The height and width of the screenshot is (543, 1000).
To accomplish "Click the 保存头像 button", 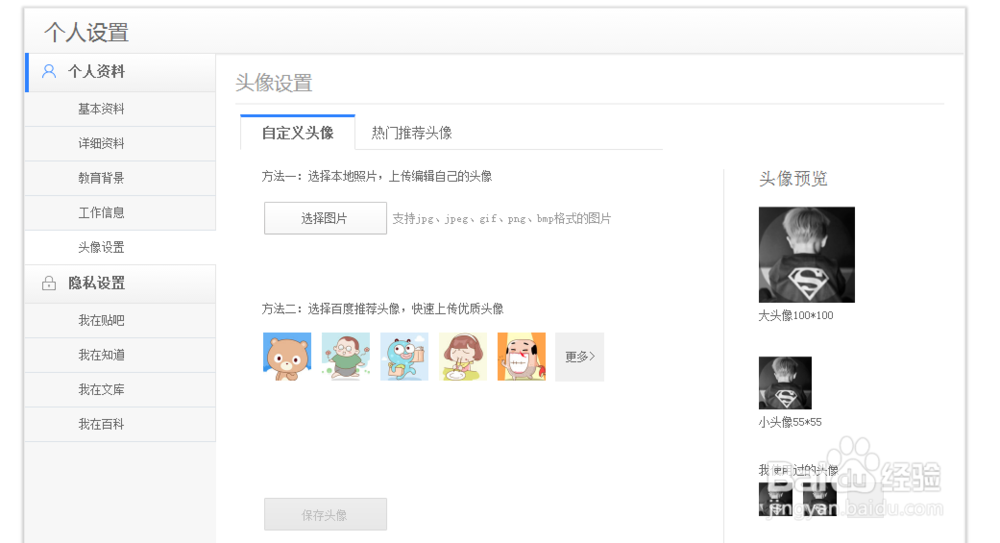I will (325, 514).
